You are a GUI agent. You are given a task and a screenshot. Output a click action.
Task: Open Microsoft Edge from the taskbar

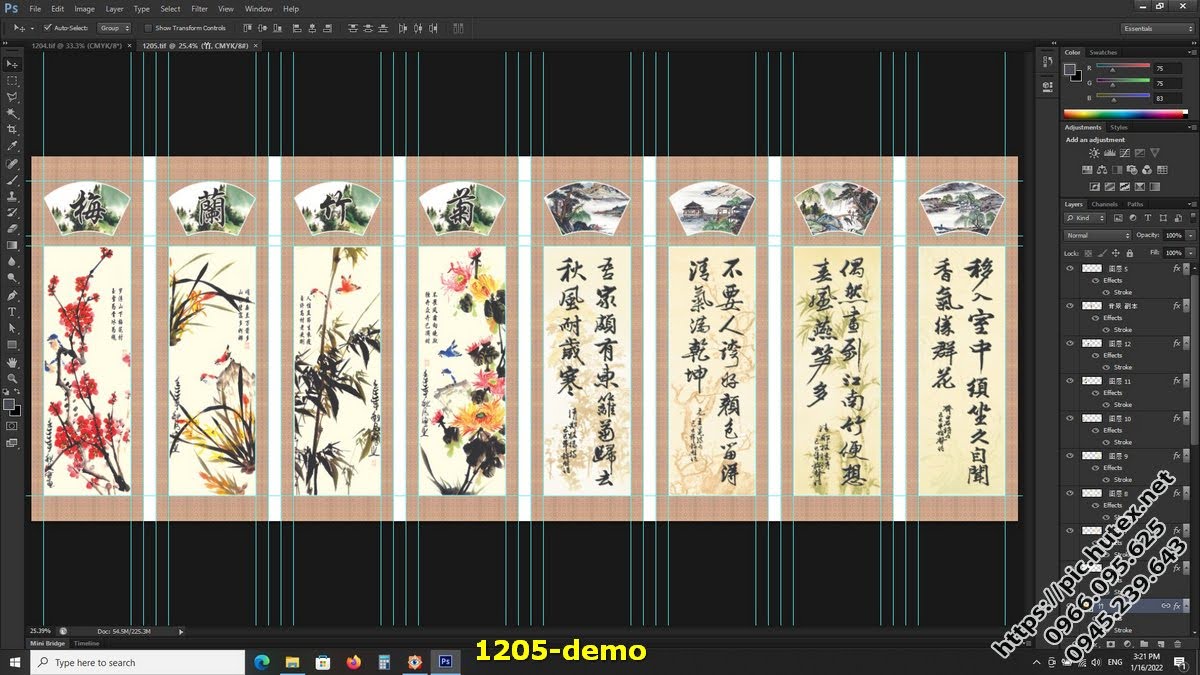point(262,662)
